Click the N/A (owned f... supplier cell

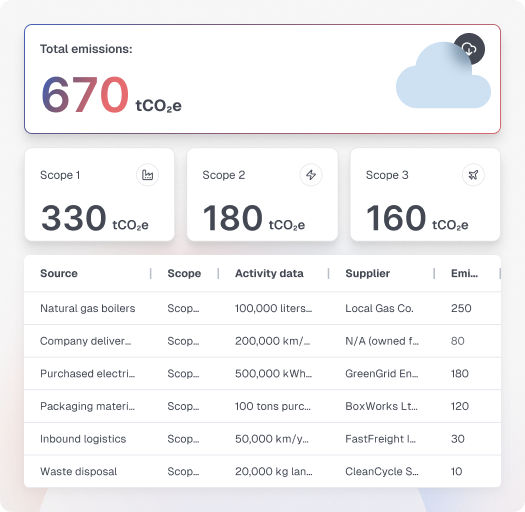382,341
